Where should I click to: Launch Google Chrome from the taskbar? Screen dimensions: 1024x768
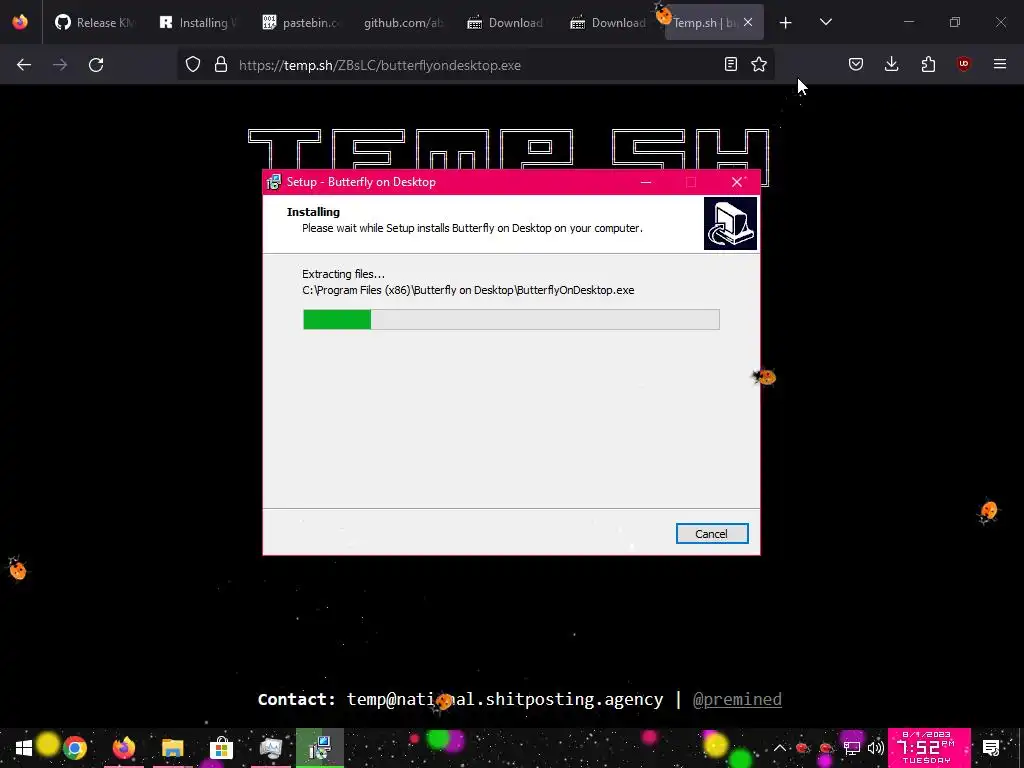(x=74, y=748)
